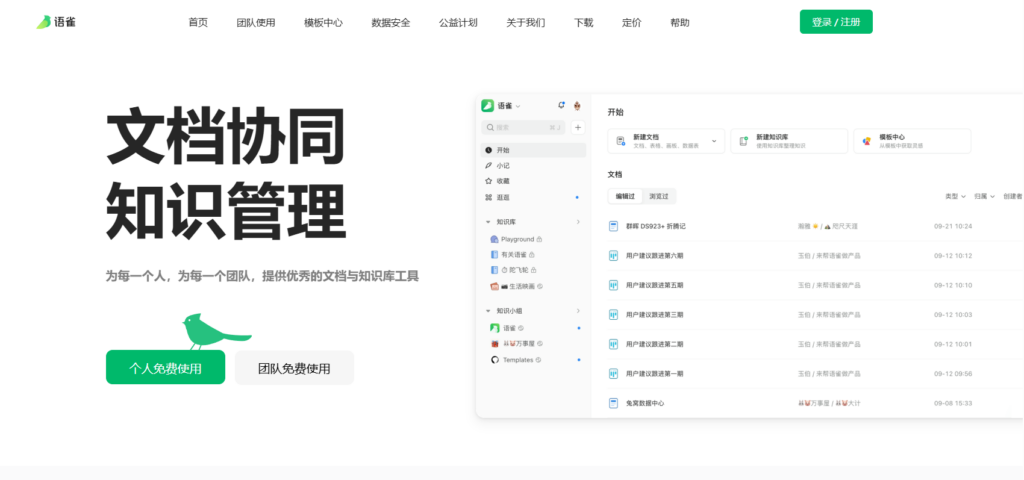Collapse the 知识库 section triangle
This screenshot has height=480, width=1024.
488,222
